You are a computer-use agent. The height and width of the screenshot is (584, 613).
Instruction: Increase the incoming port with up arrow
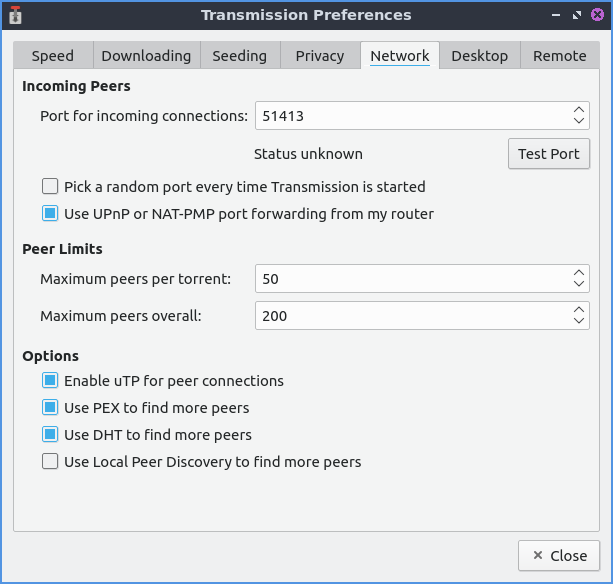(579, 110)
